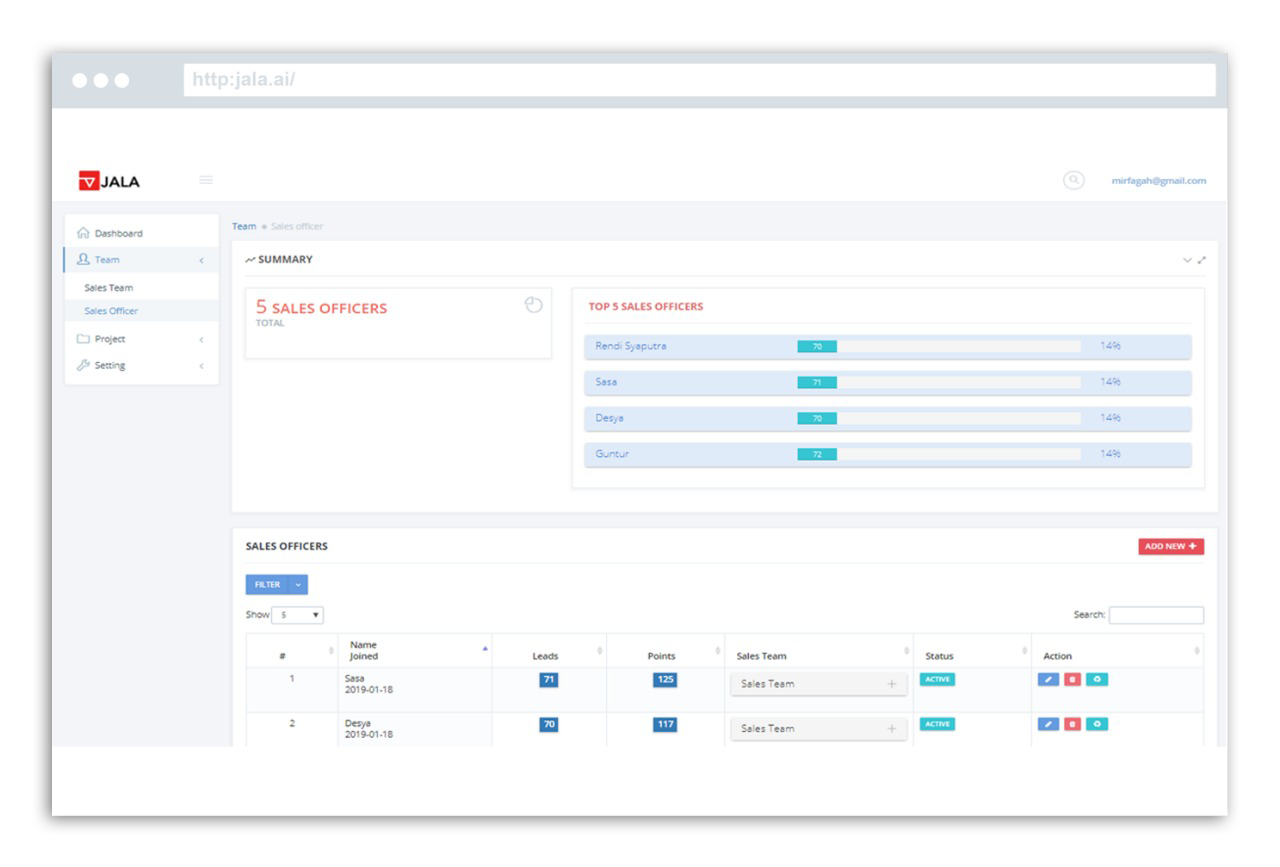Open the FILTER dropdown arrow

coord(298,585)
